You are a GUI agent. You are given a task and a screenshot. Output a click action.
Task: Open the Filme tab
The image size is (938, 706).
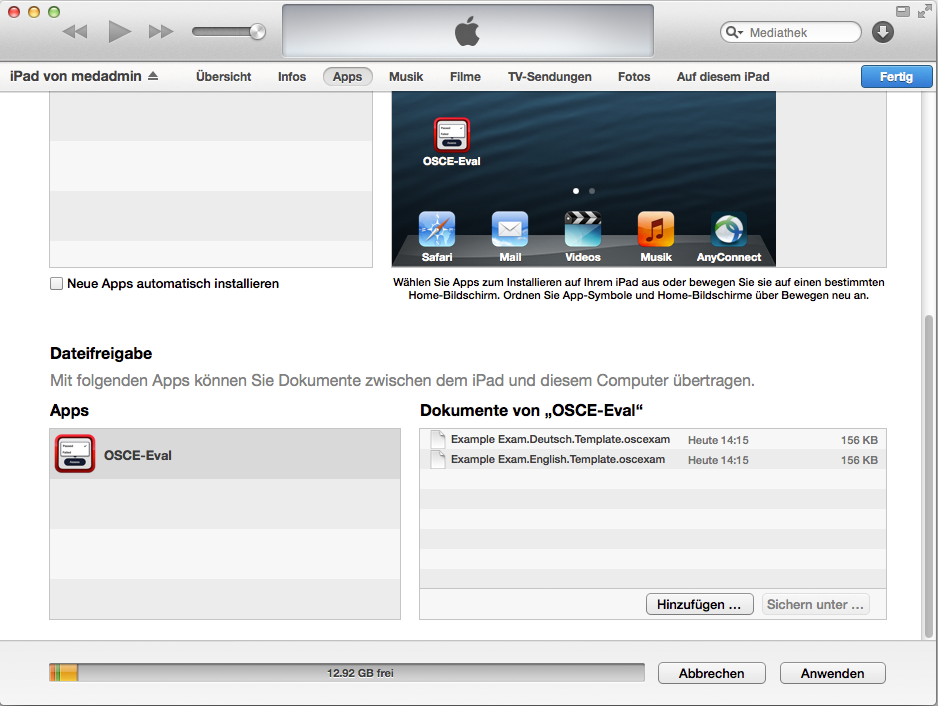coord(465,77)
